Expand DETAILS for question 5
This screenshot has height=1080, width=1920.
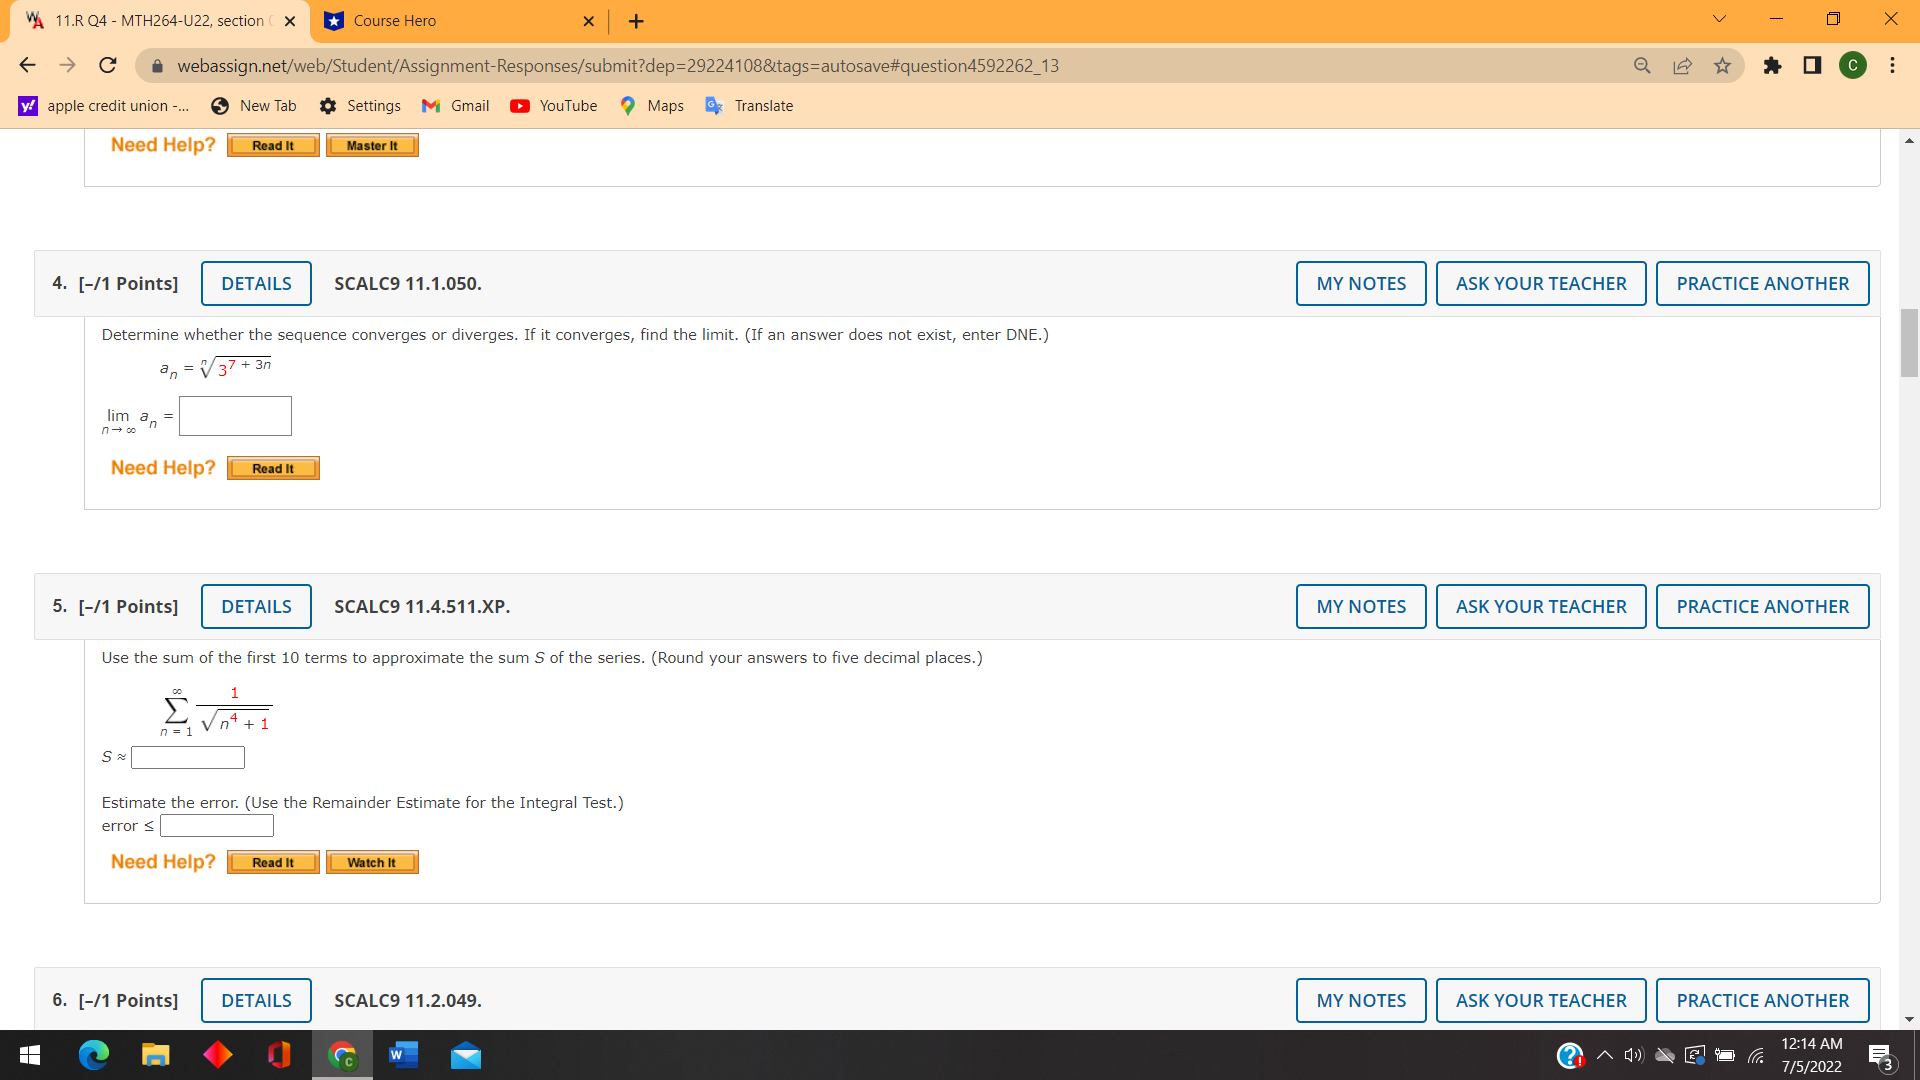coord(256,607)
